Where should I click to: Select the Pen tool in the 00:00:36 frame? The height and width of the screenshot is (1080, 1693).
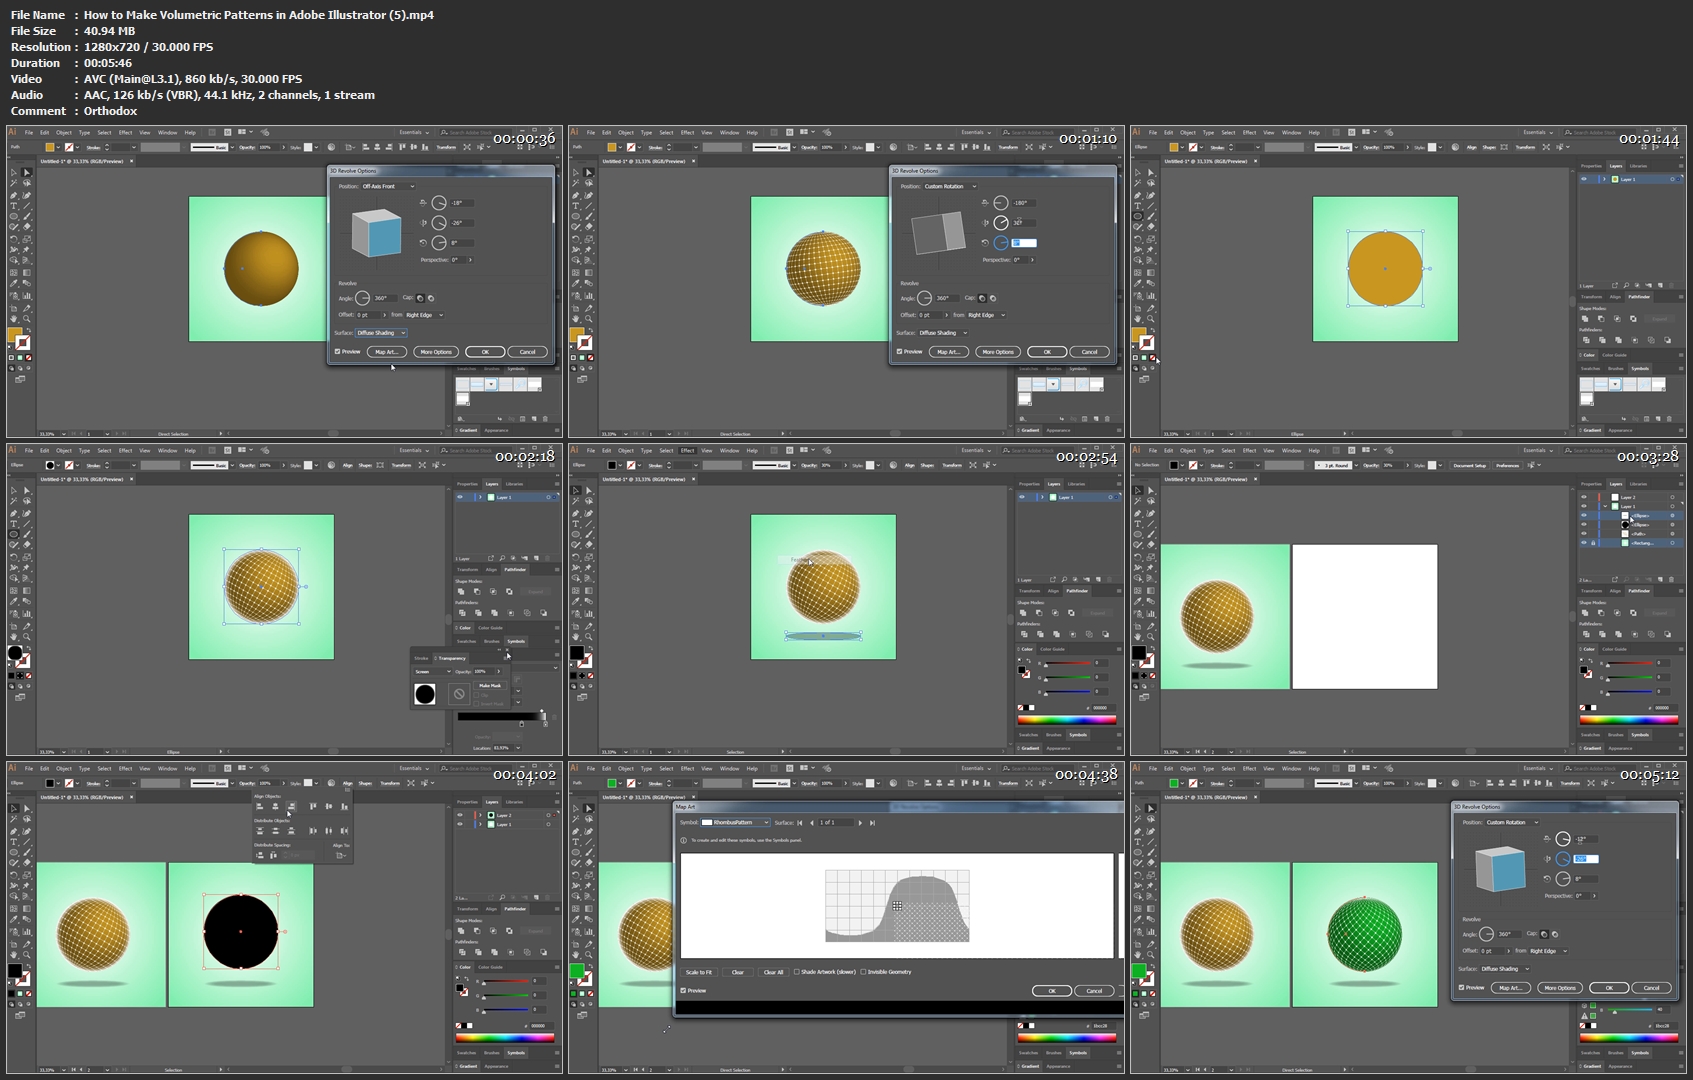click(13, 195)
